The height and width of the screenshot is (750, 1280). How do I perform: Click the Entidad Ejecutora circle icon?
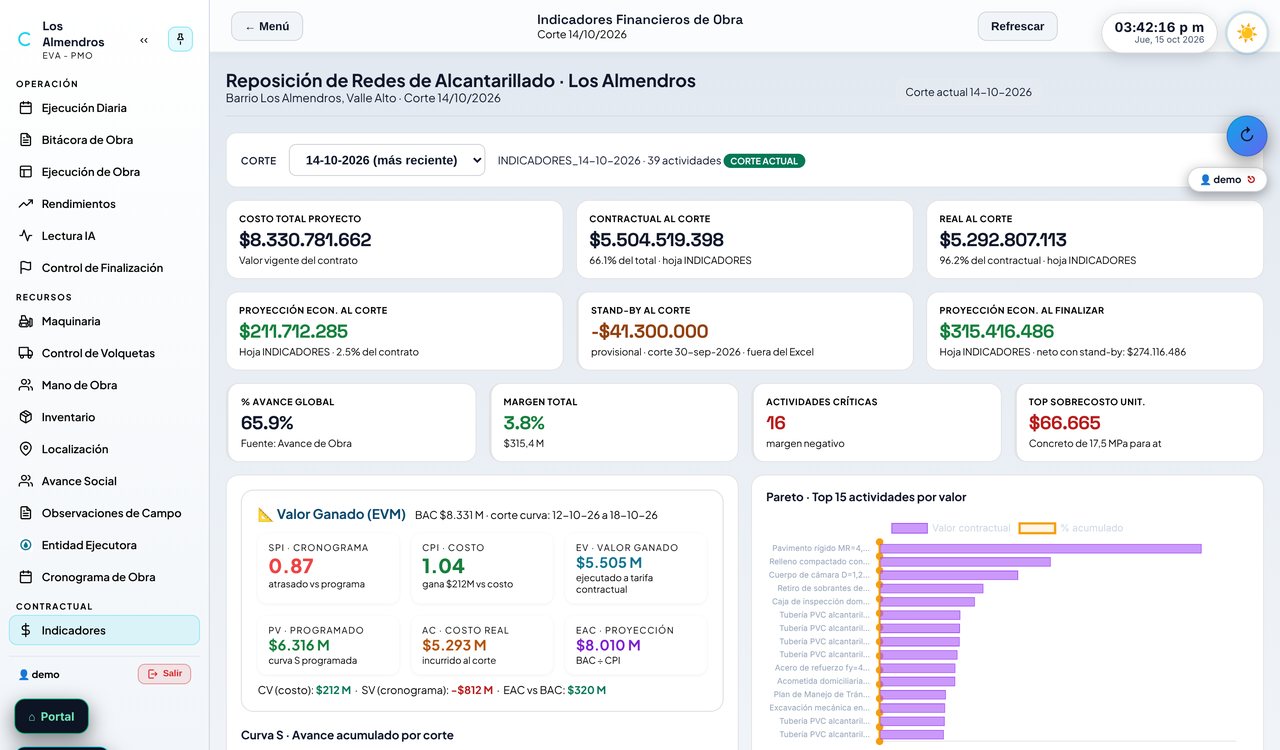[26, 545]
